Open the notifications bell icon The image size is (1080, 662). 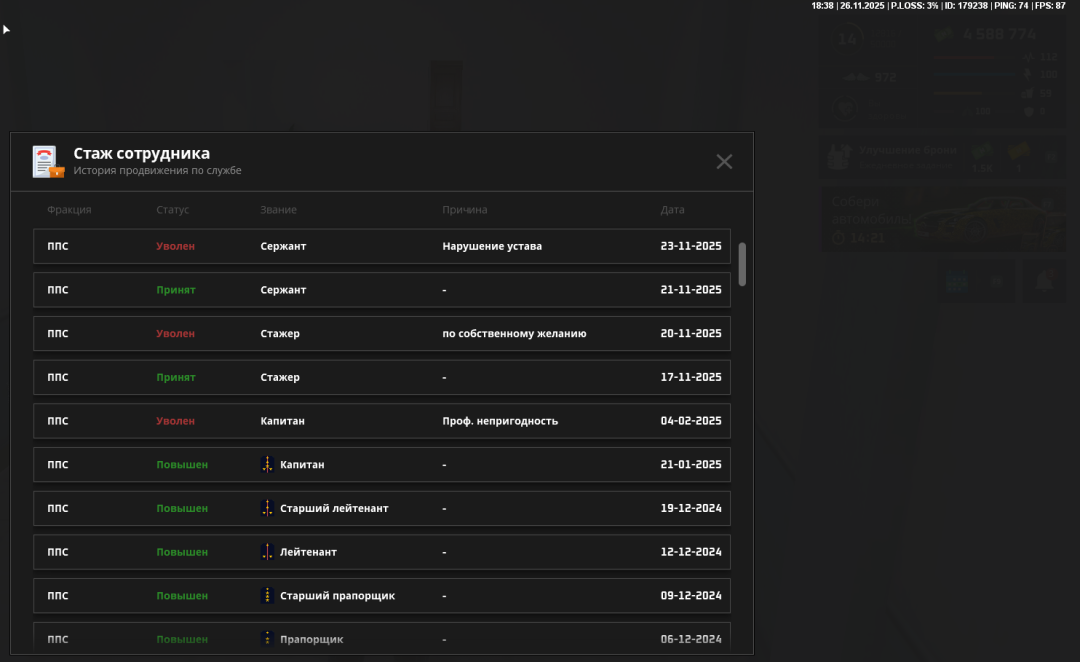pyautogui.click(x=1044, y=281)
